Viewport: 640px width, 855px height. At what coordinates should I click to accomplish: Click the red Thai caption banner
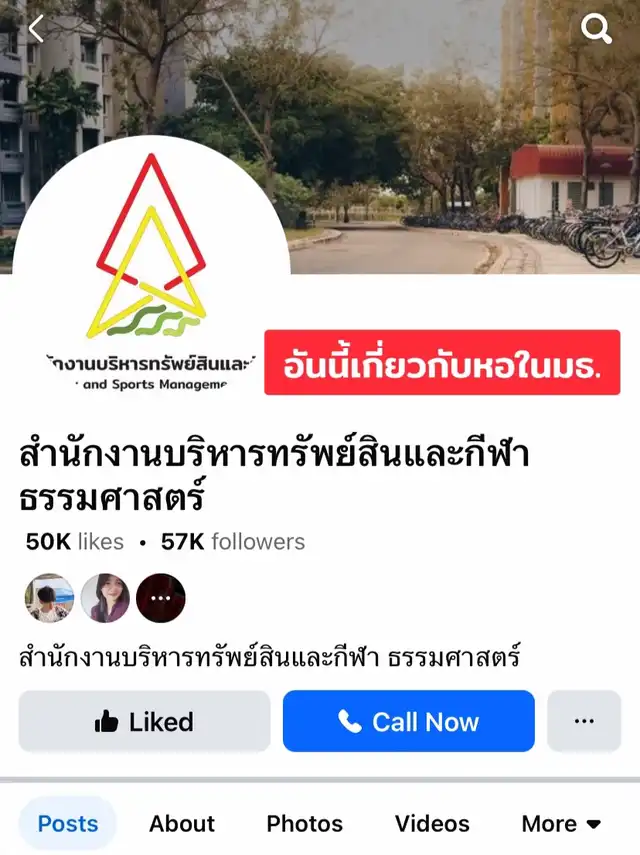tap(442, 362)
